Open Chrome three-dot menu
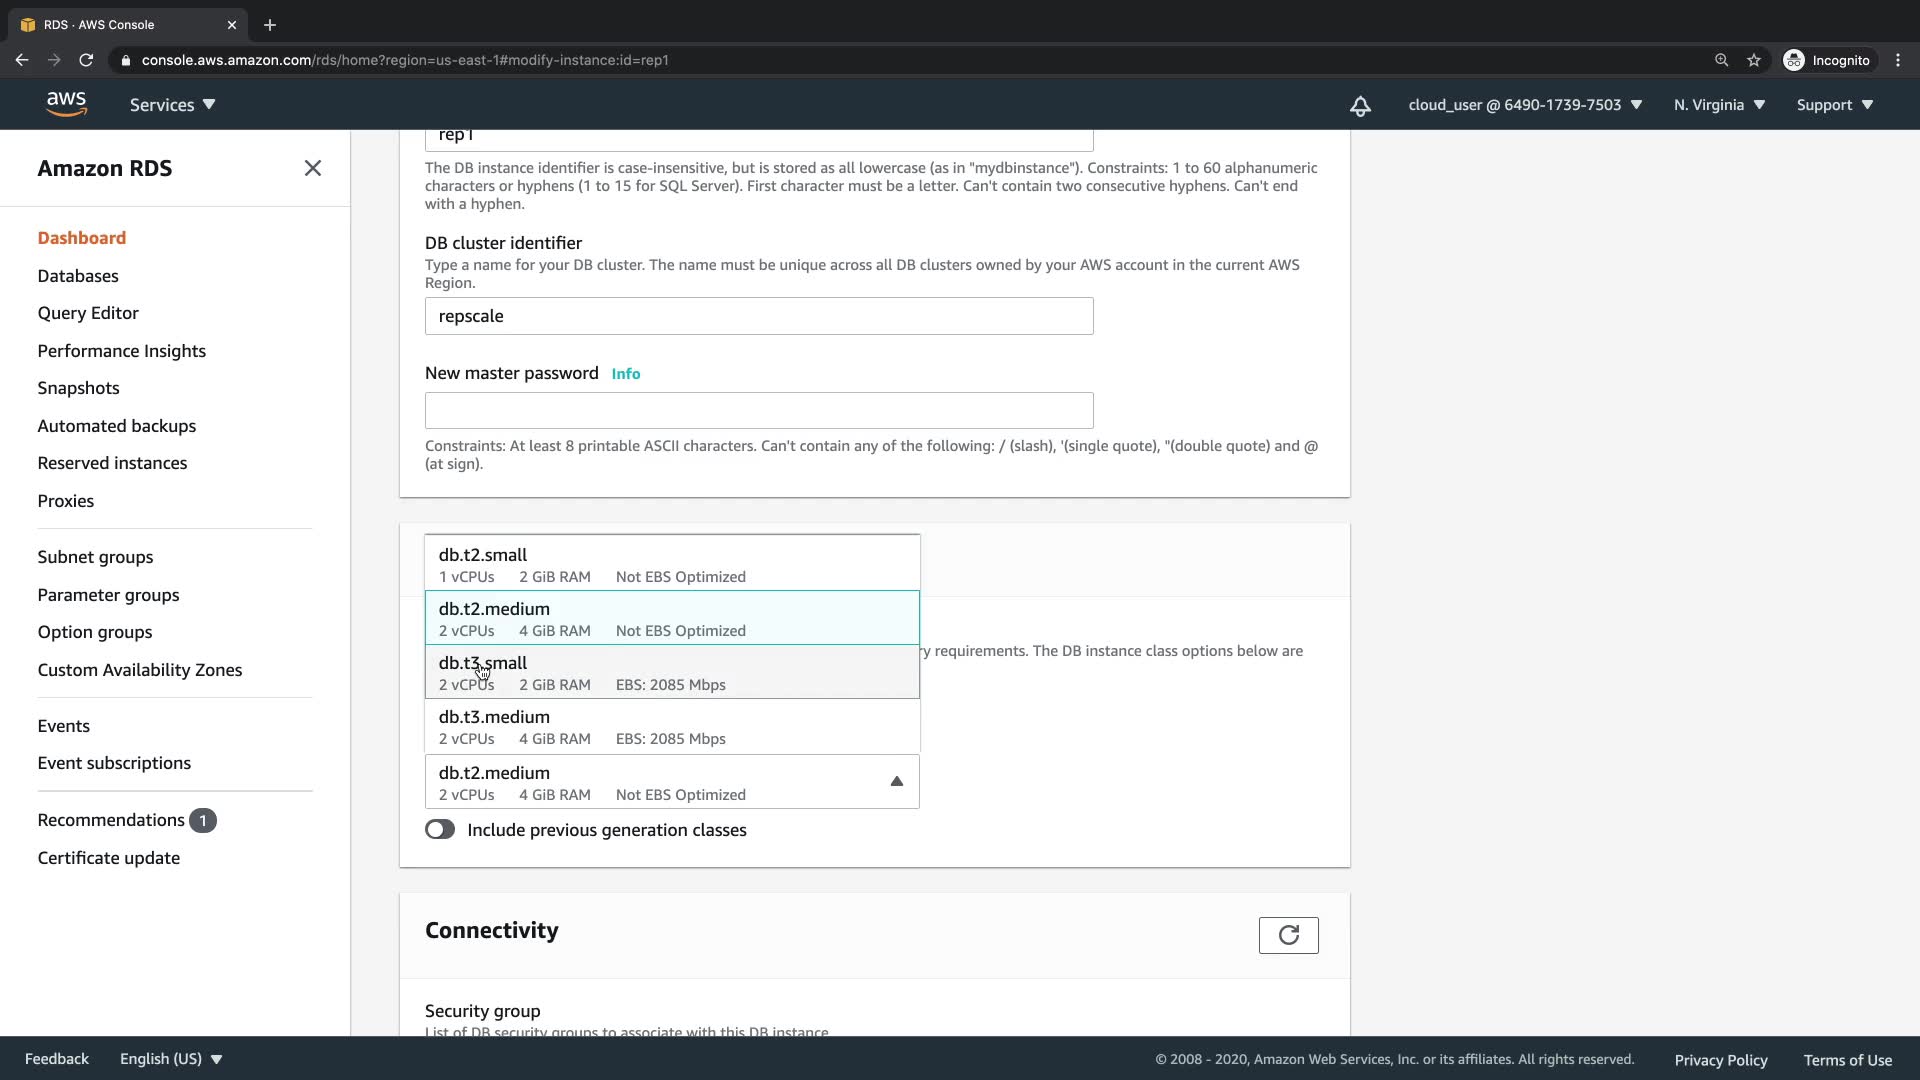The height and width of the screenshot is (1080, 1920). (x=1898, y=60)
